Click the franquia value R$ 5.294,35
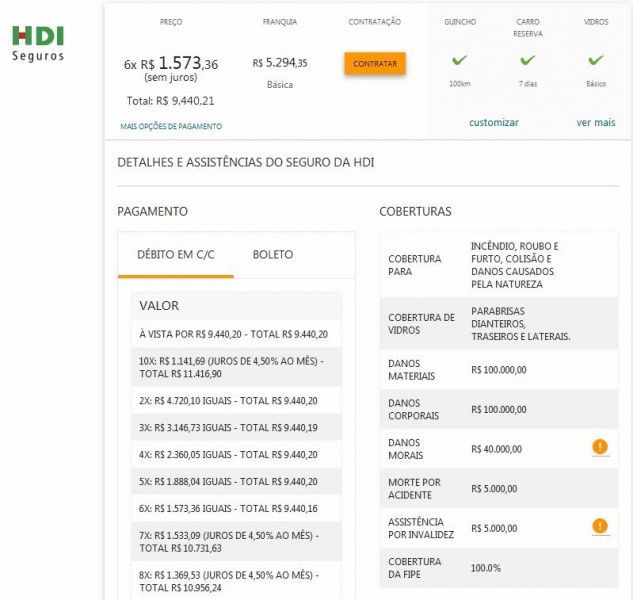 280,63
